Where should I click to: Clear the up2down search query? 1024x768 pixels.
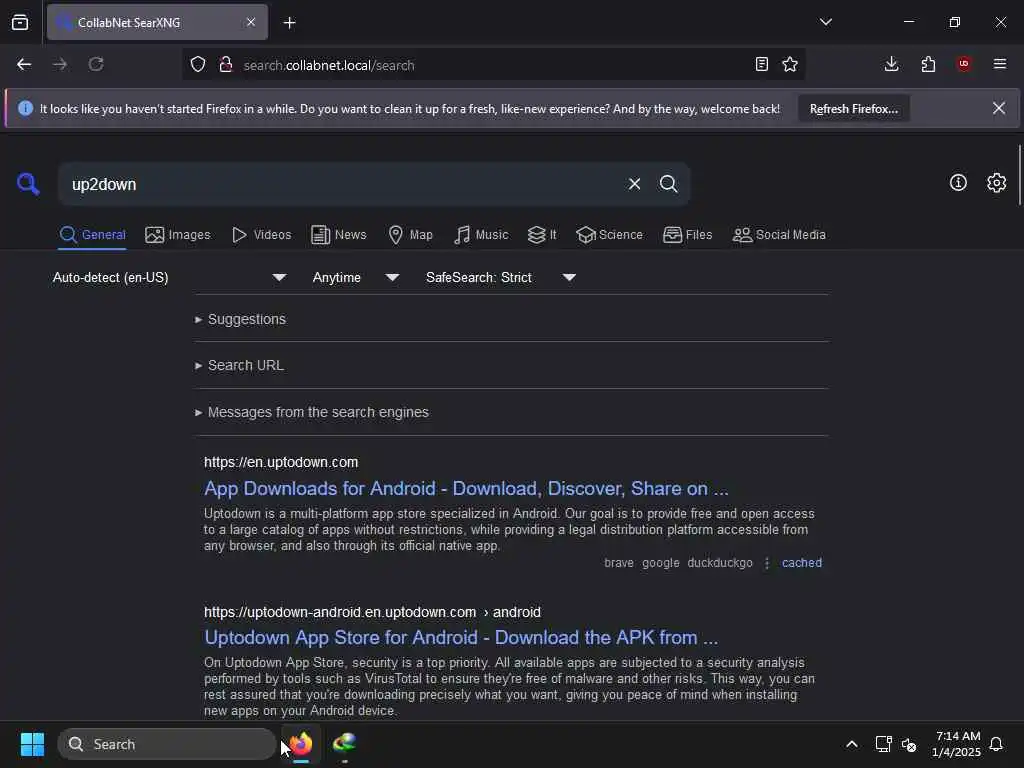[x=634, y=184]
